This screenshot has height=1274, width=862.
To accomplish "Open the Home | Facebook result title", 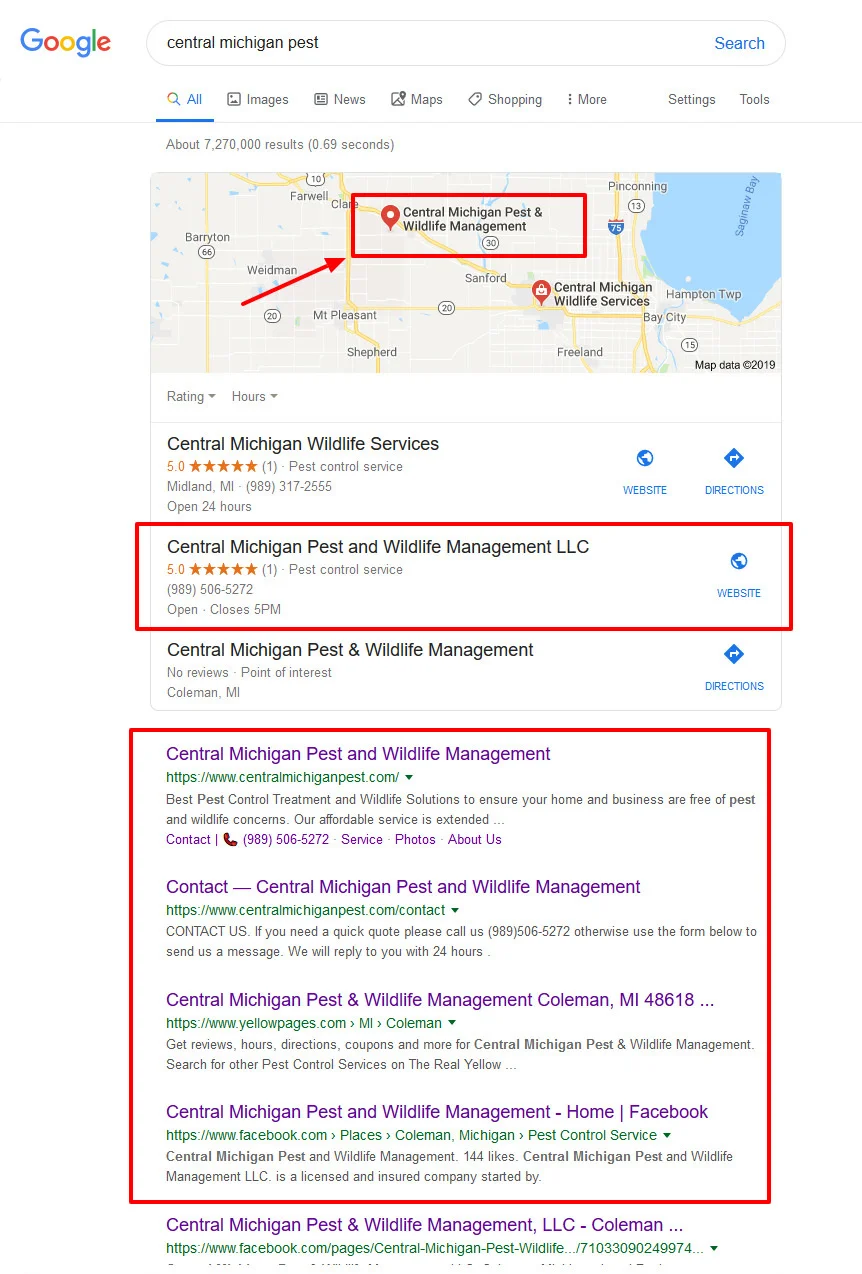I will coord(437,1112).
